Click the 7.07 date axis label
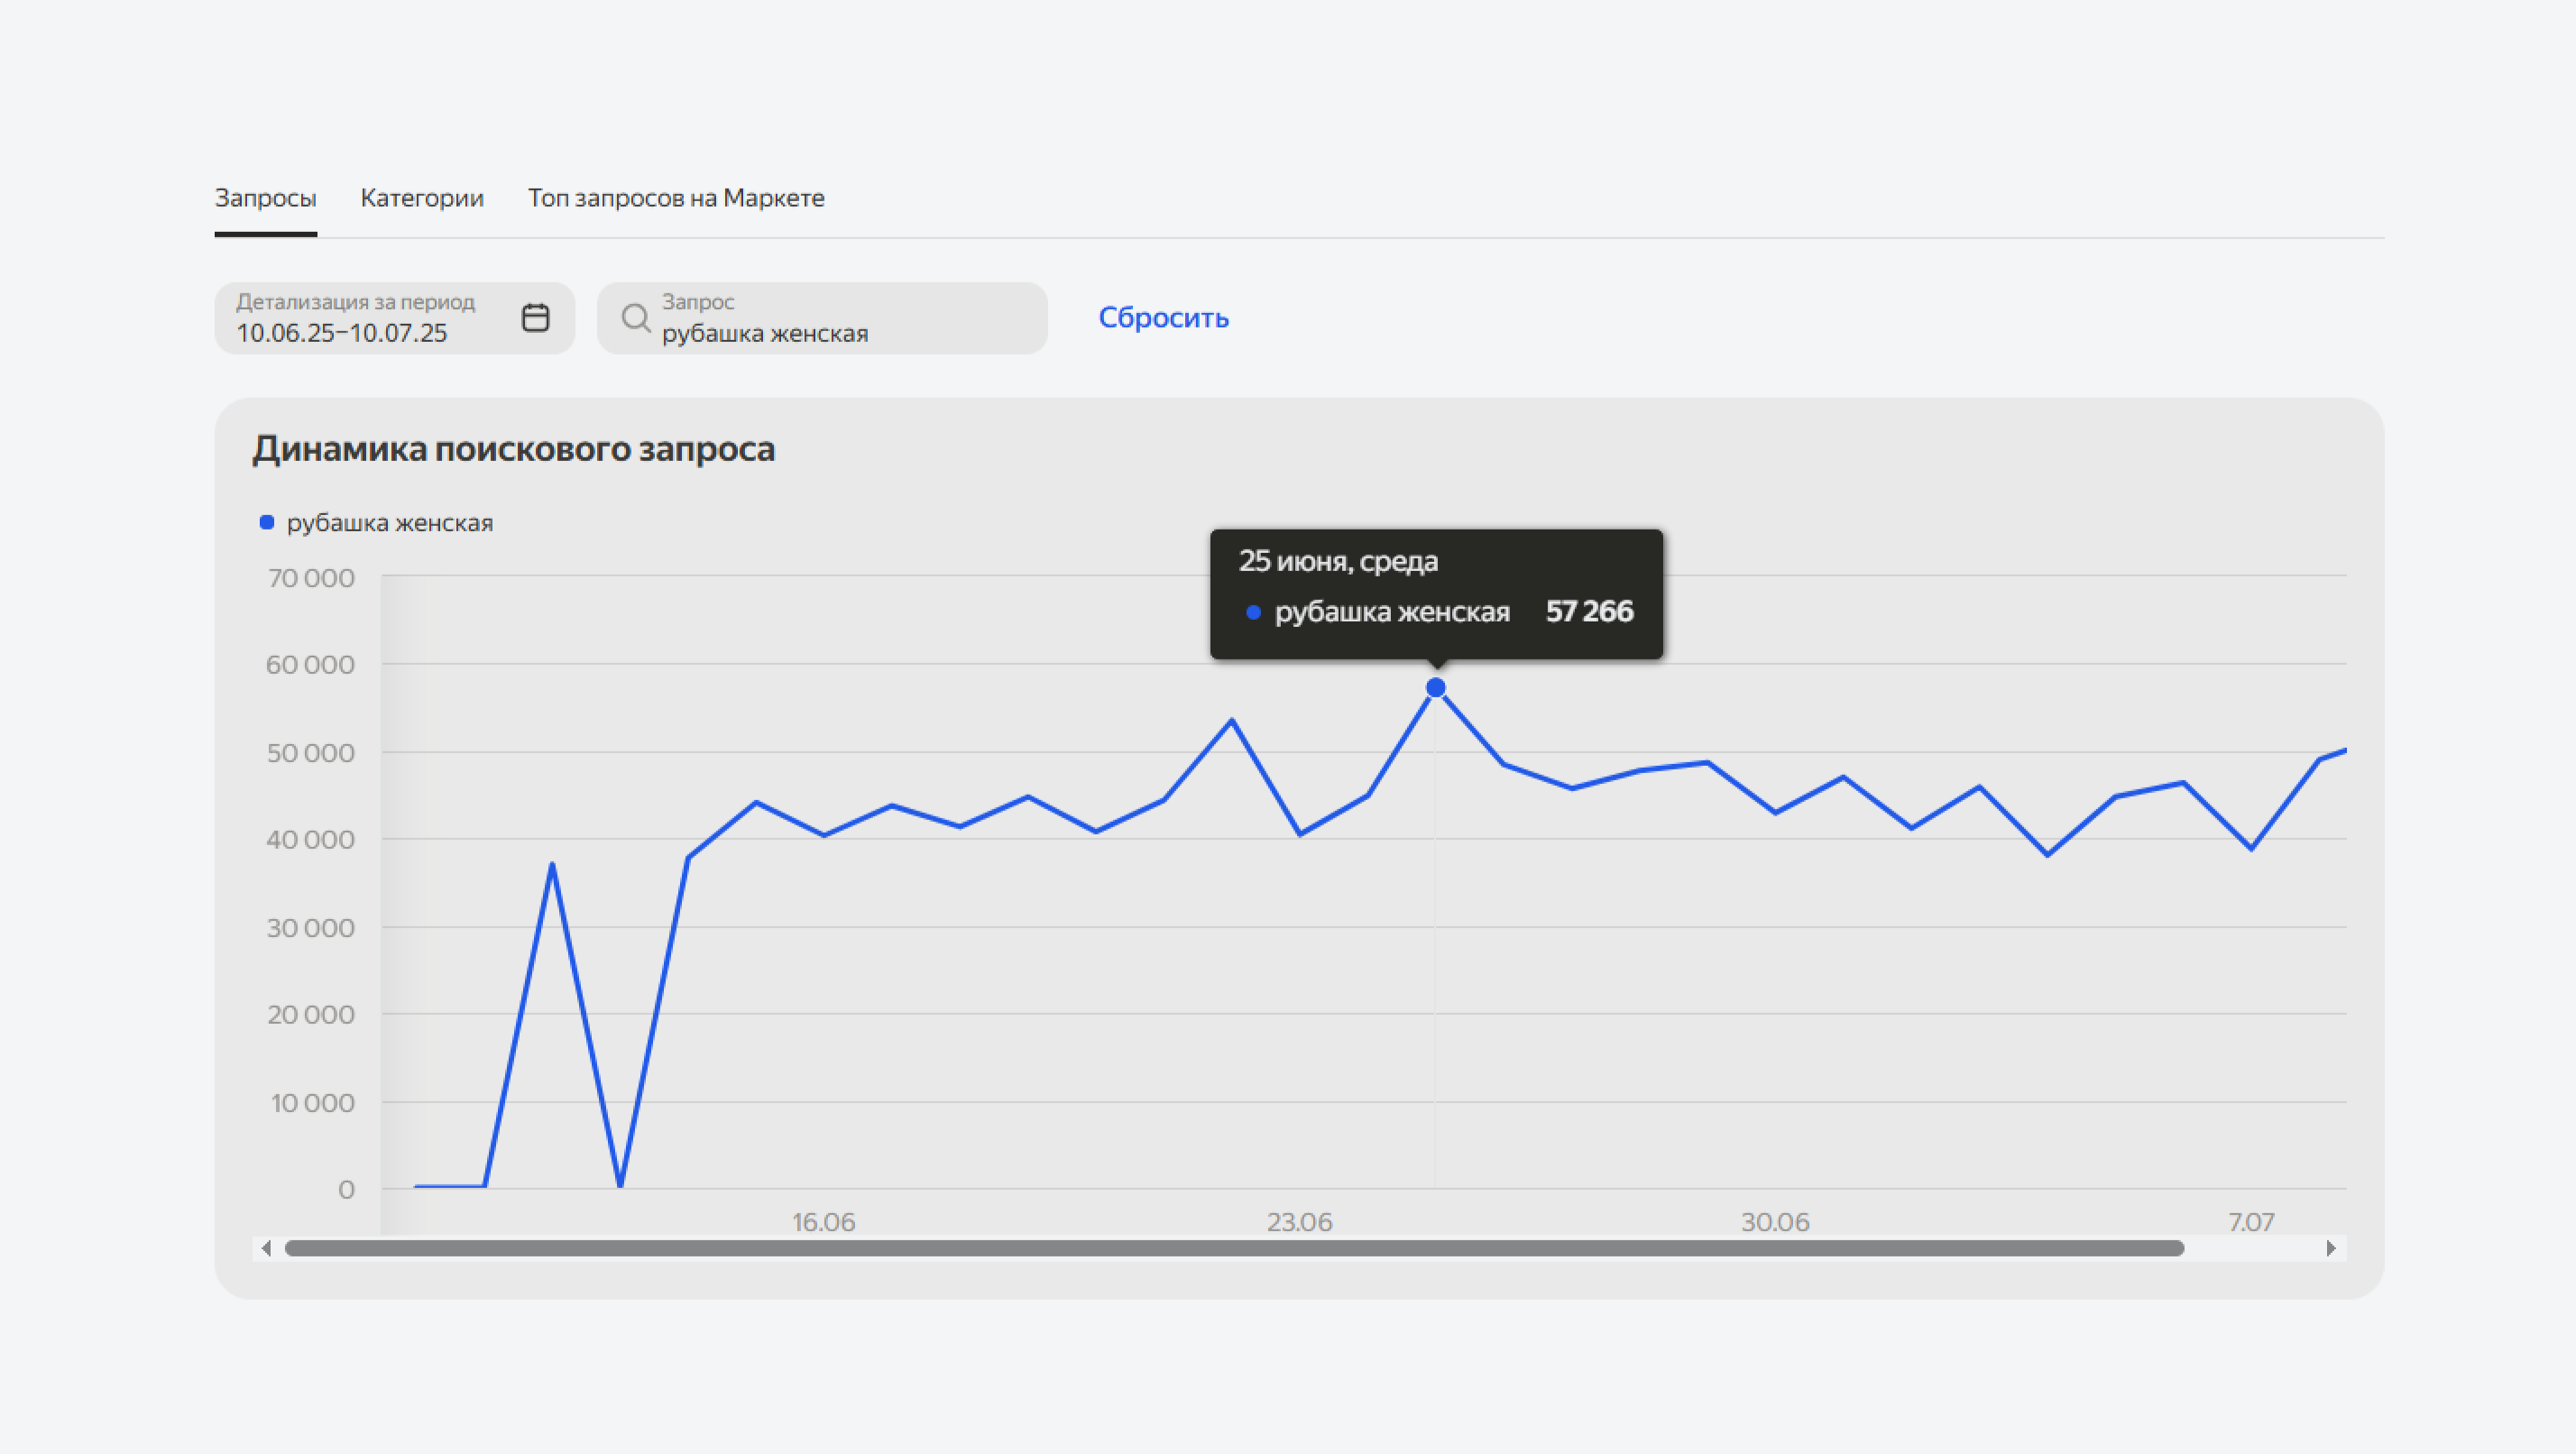 point(2251,1222)
